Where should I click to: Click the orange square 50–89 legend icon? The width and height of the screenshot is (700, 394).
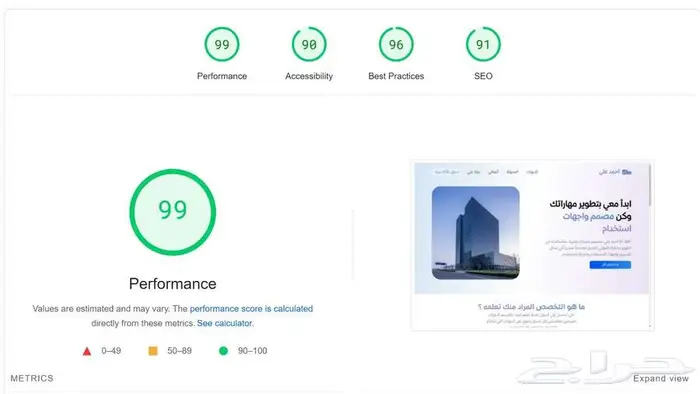pyautogui.click(x=153, y=351)
